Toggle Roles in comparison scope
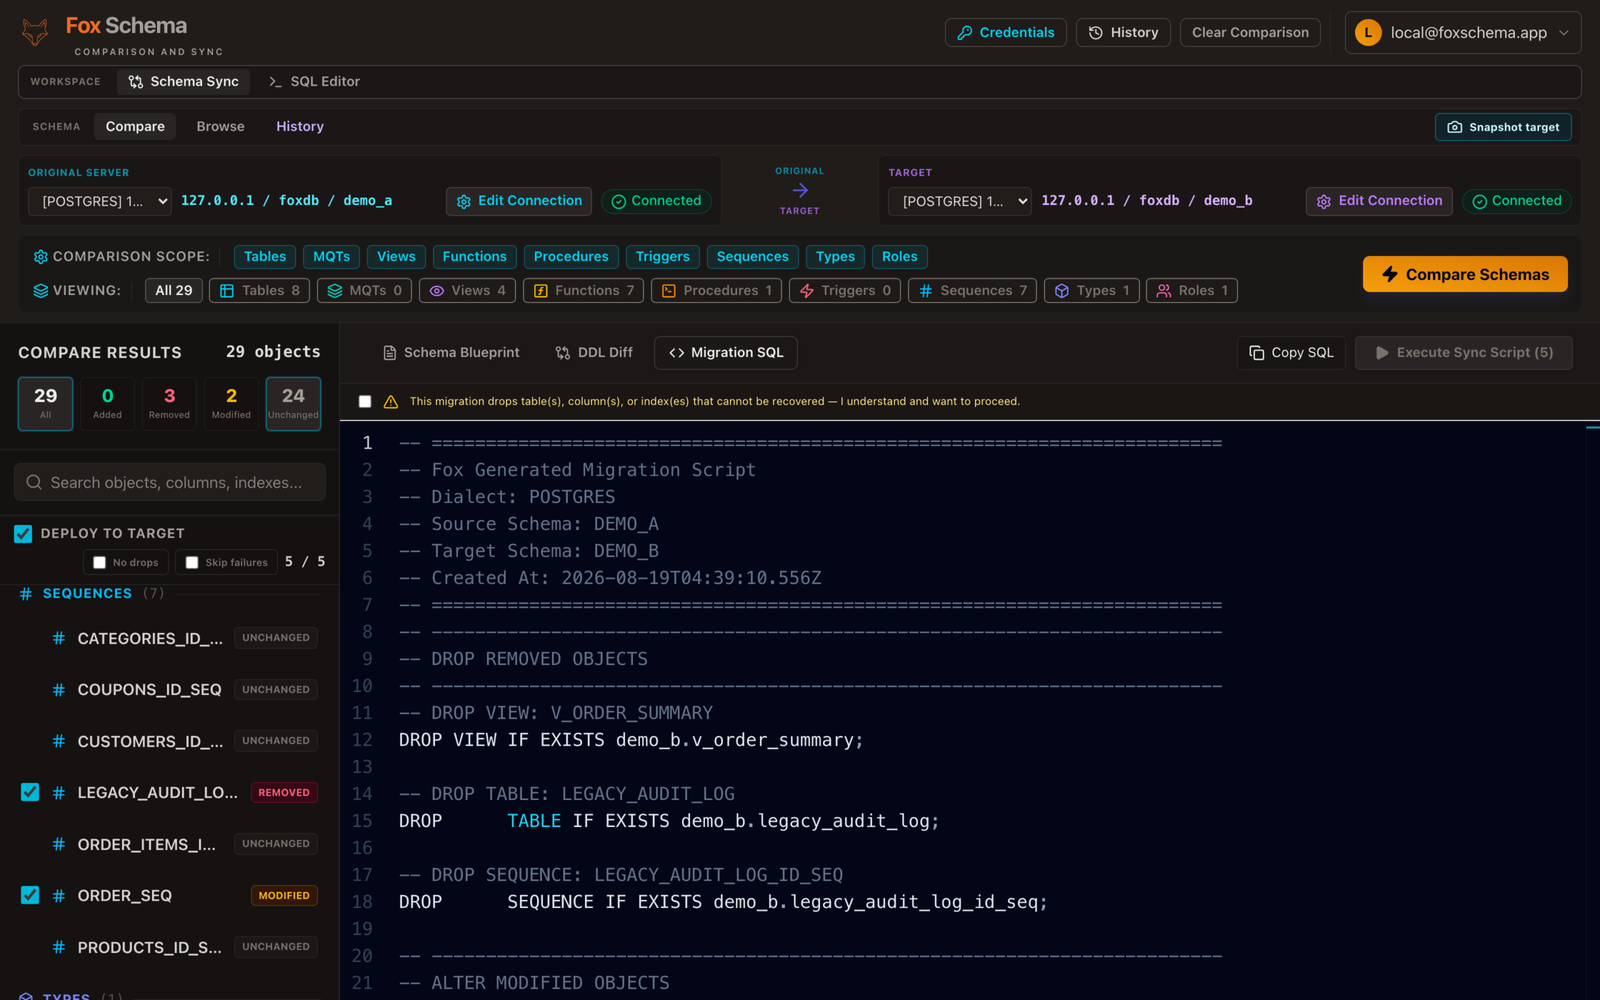This screenshot has width=1600, height=1000. pos(899,257)
